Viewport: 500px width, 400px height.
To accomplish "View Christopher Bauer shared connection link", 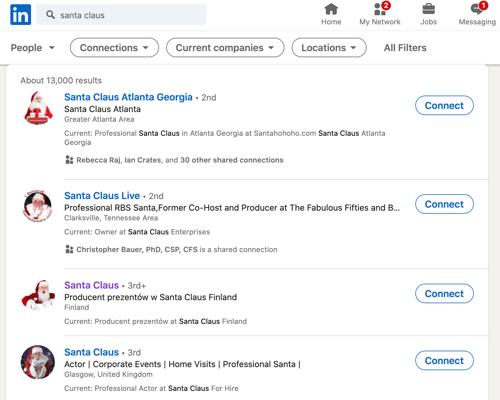I will (x=177, y=250).
